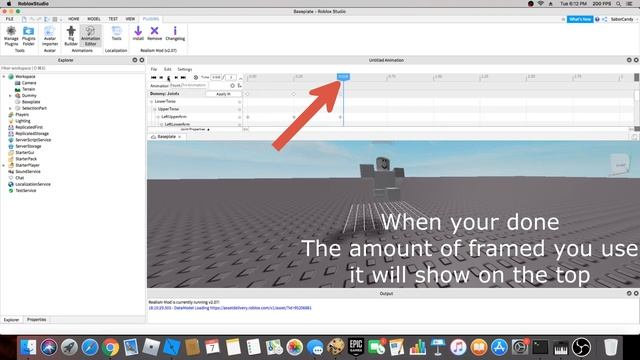Open Google Chrome from the Dock

coord(110,347)
